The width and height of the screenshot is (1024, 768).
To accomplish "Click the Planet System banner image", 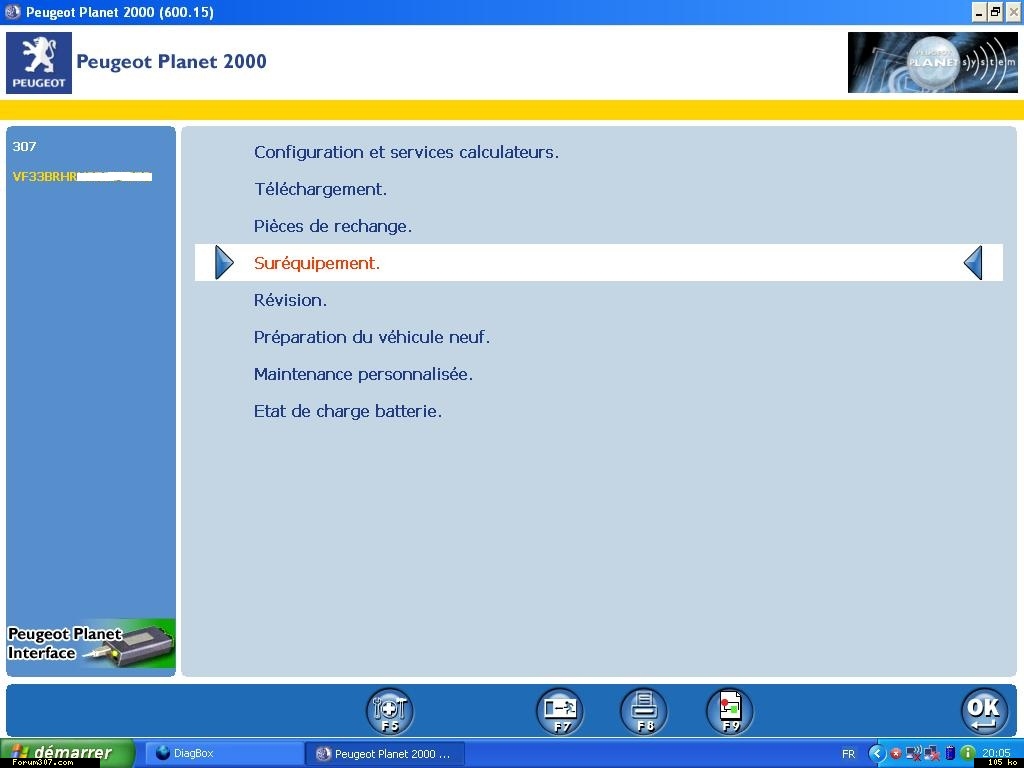I will click(x=932, y=62).
